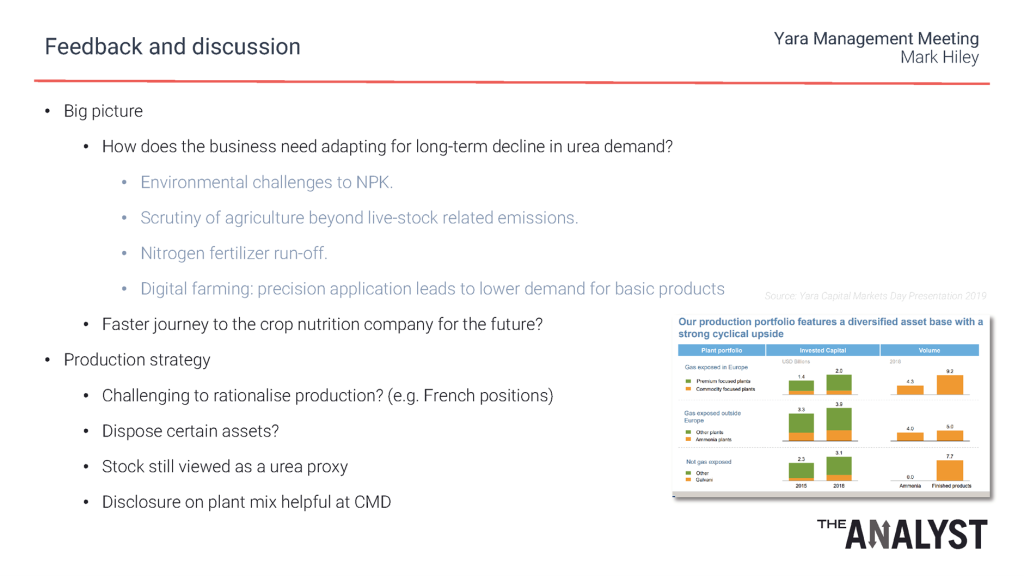
Task: Select the Production strategy heading bullet
Action: pos(137,360)
